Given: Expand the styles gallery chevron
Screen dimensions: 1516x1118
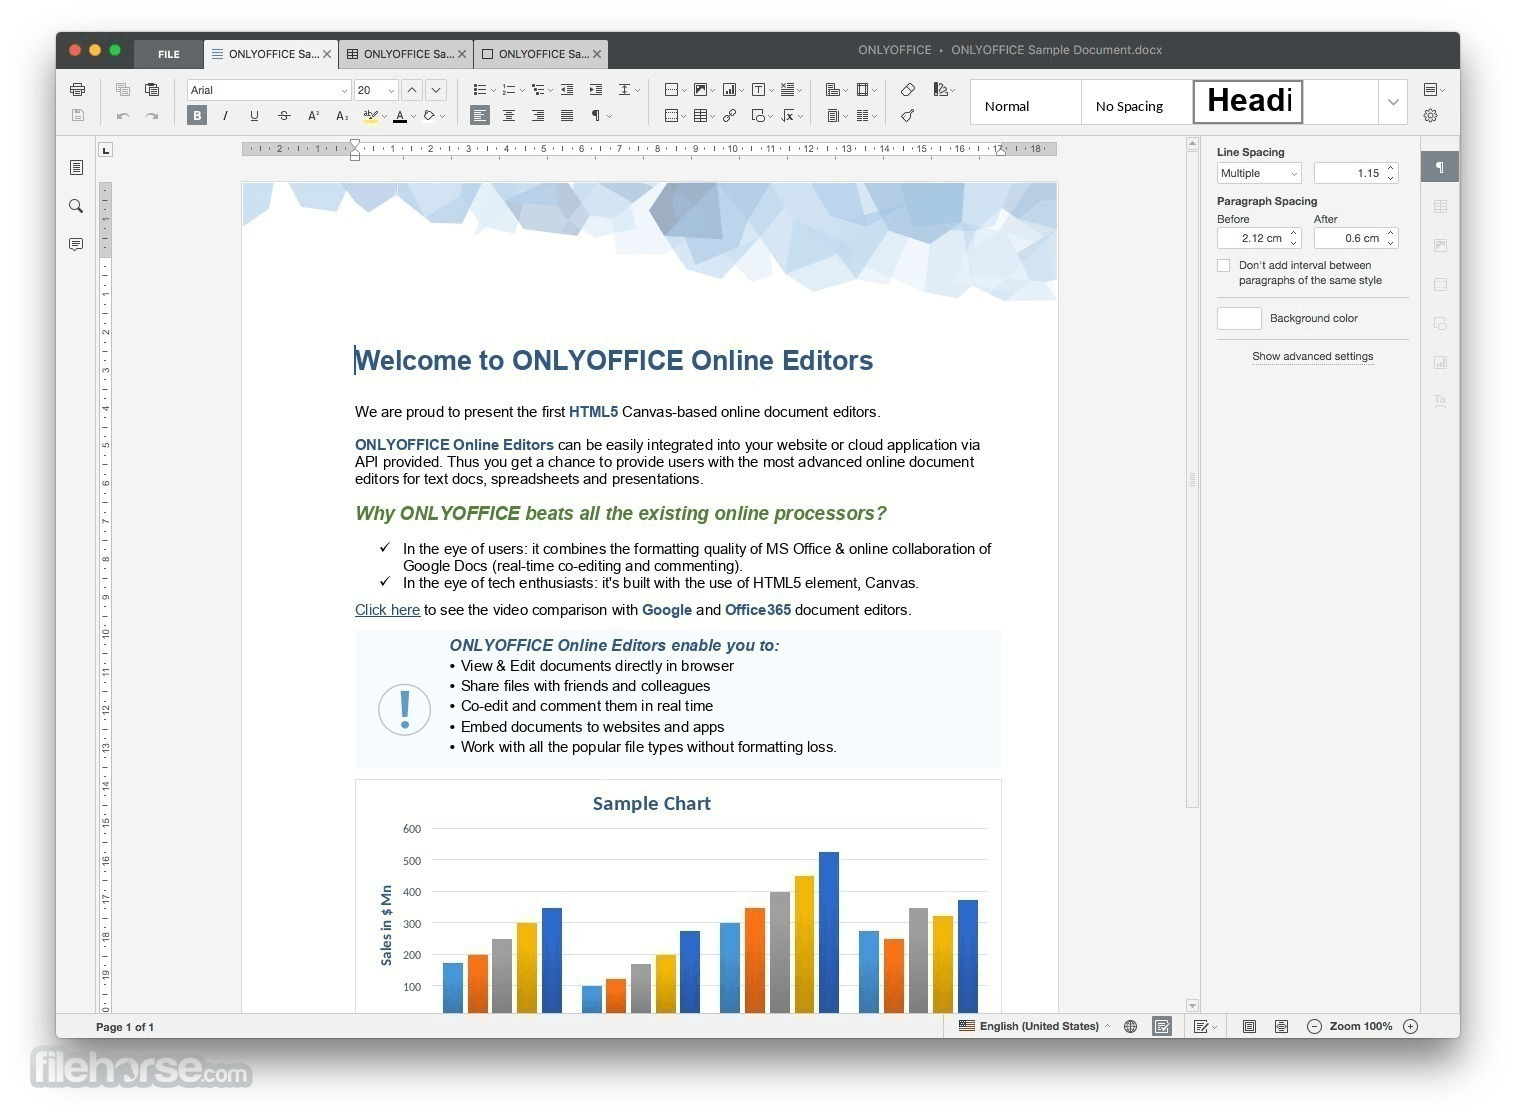Looking at the screenshot, I should [1393, 102].
